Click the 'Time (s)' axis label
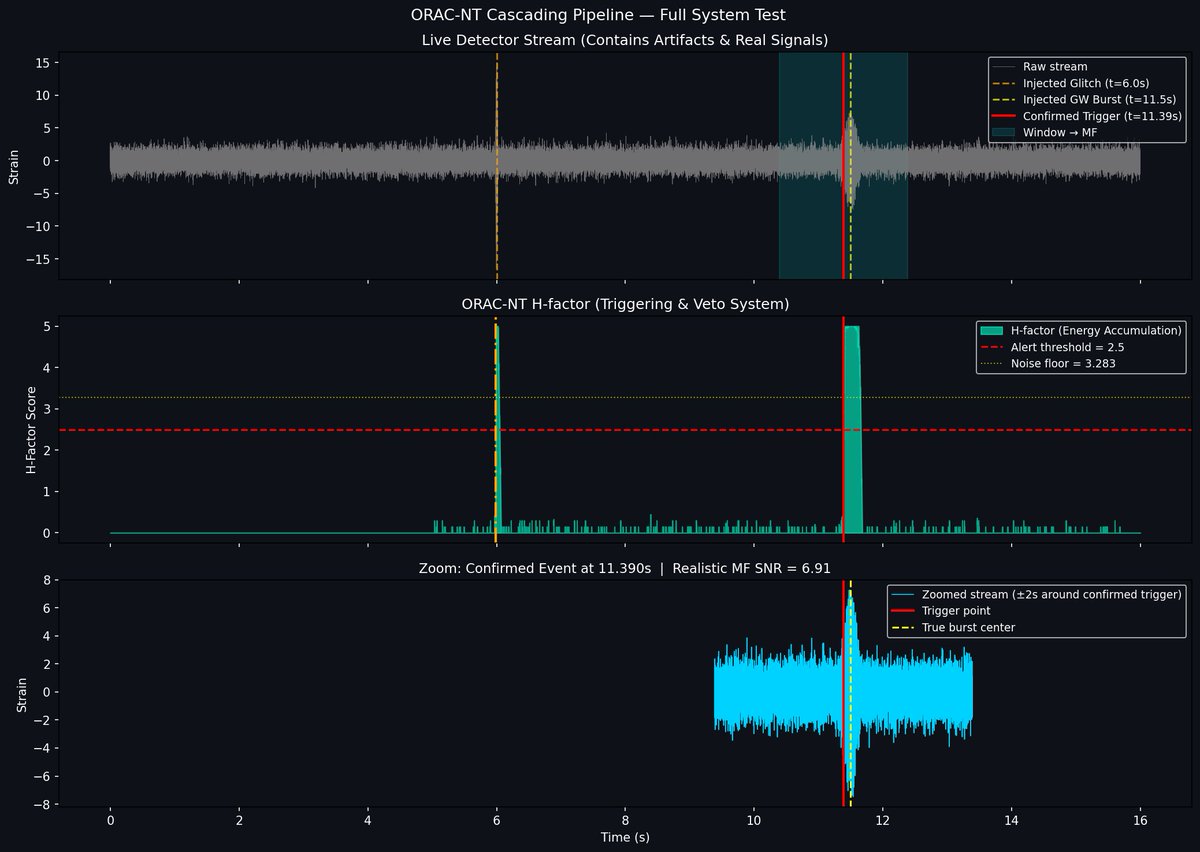Screen dimensions: 1200x852 click(x=627, y=838)
